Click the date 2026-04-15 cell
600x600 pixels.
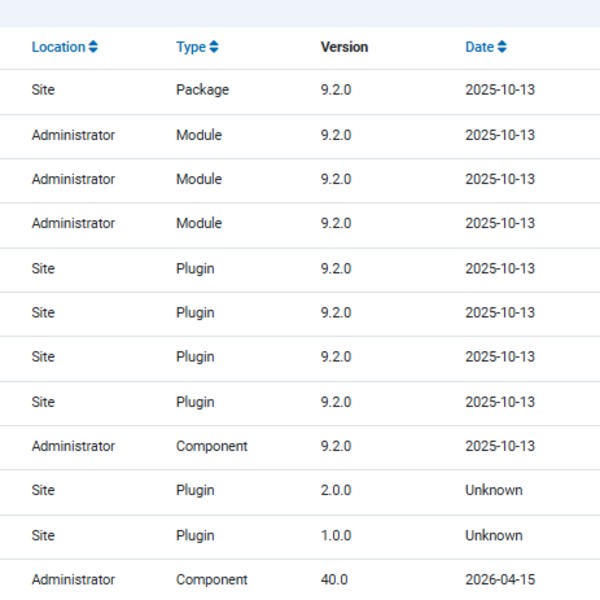pyautogui.click(x=500, y=579)
